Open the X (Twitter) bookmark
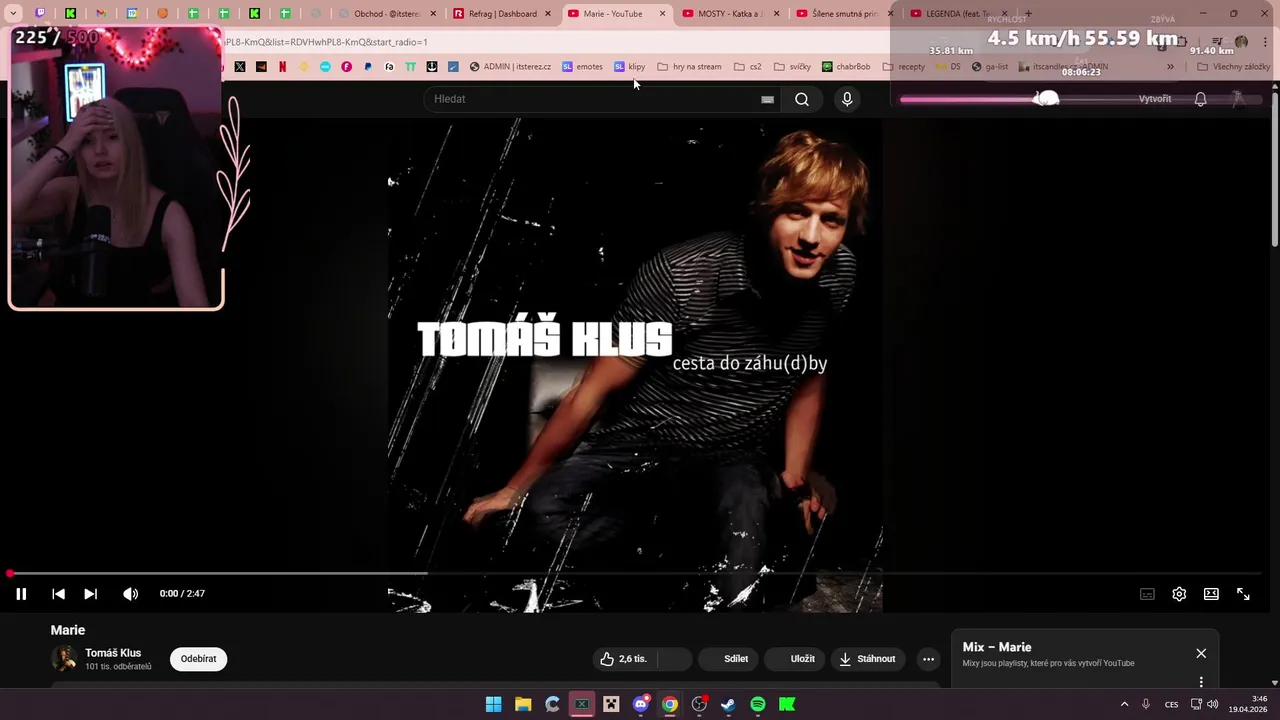Image resolution: width=1280 pixels, height=720 pixels. coord(240,67)
